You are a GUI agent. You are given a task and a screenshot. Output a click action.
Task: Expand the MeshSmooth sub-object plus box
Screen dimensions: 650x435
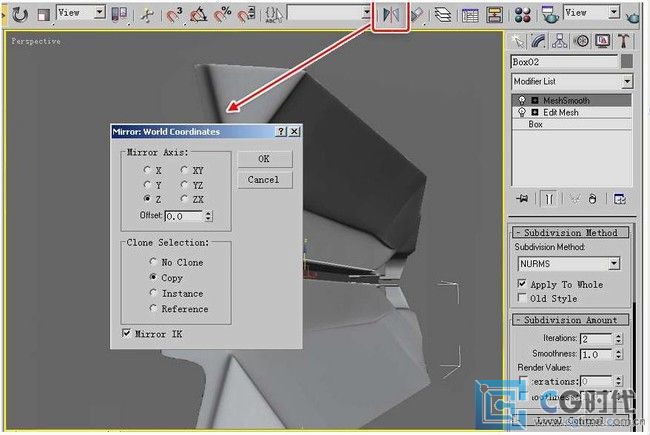(535, 100)
